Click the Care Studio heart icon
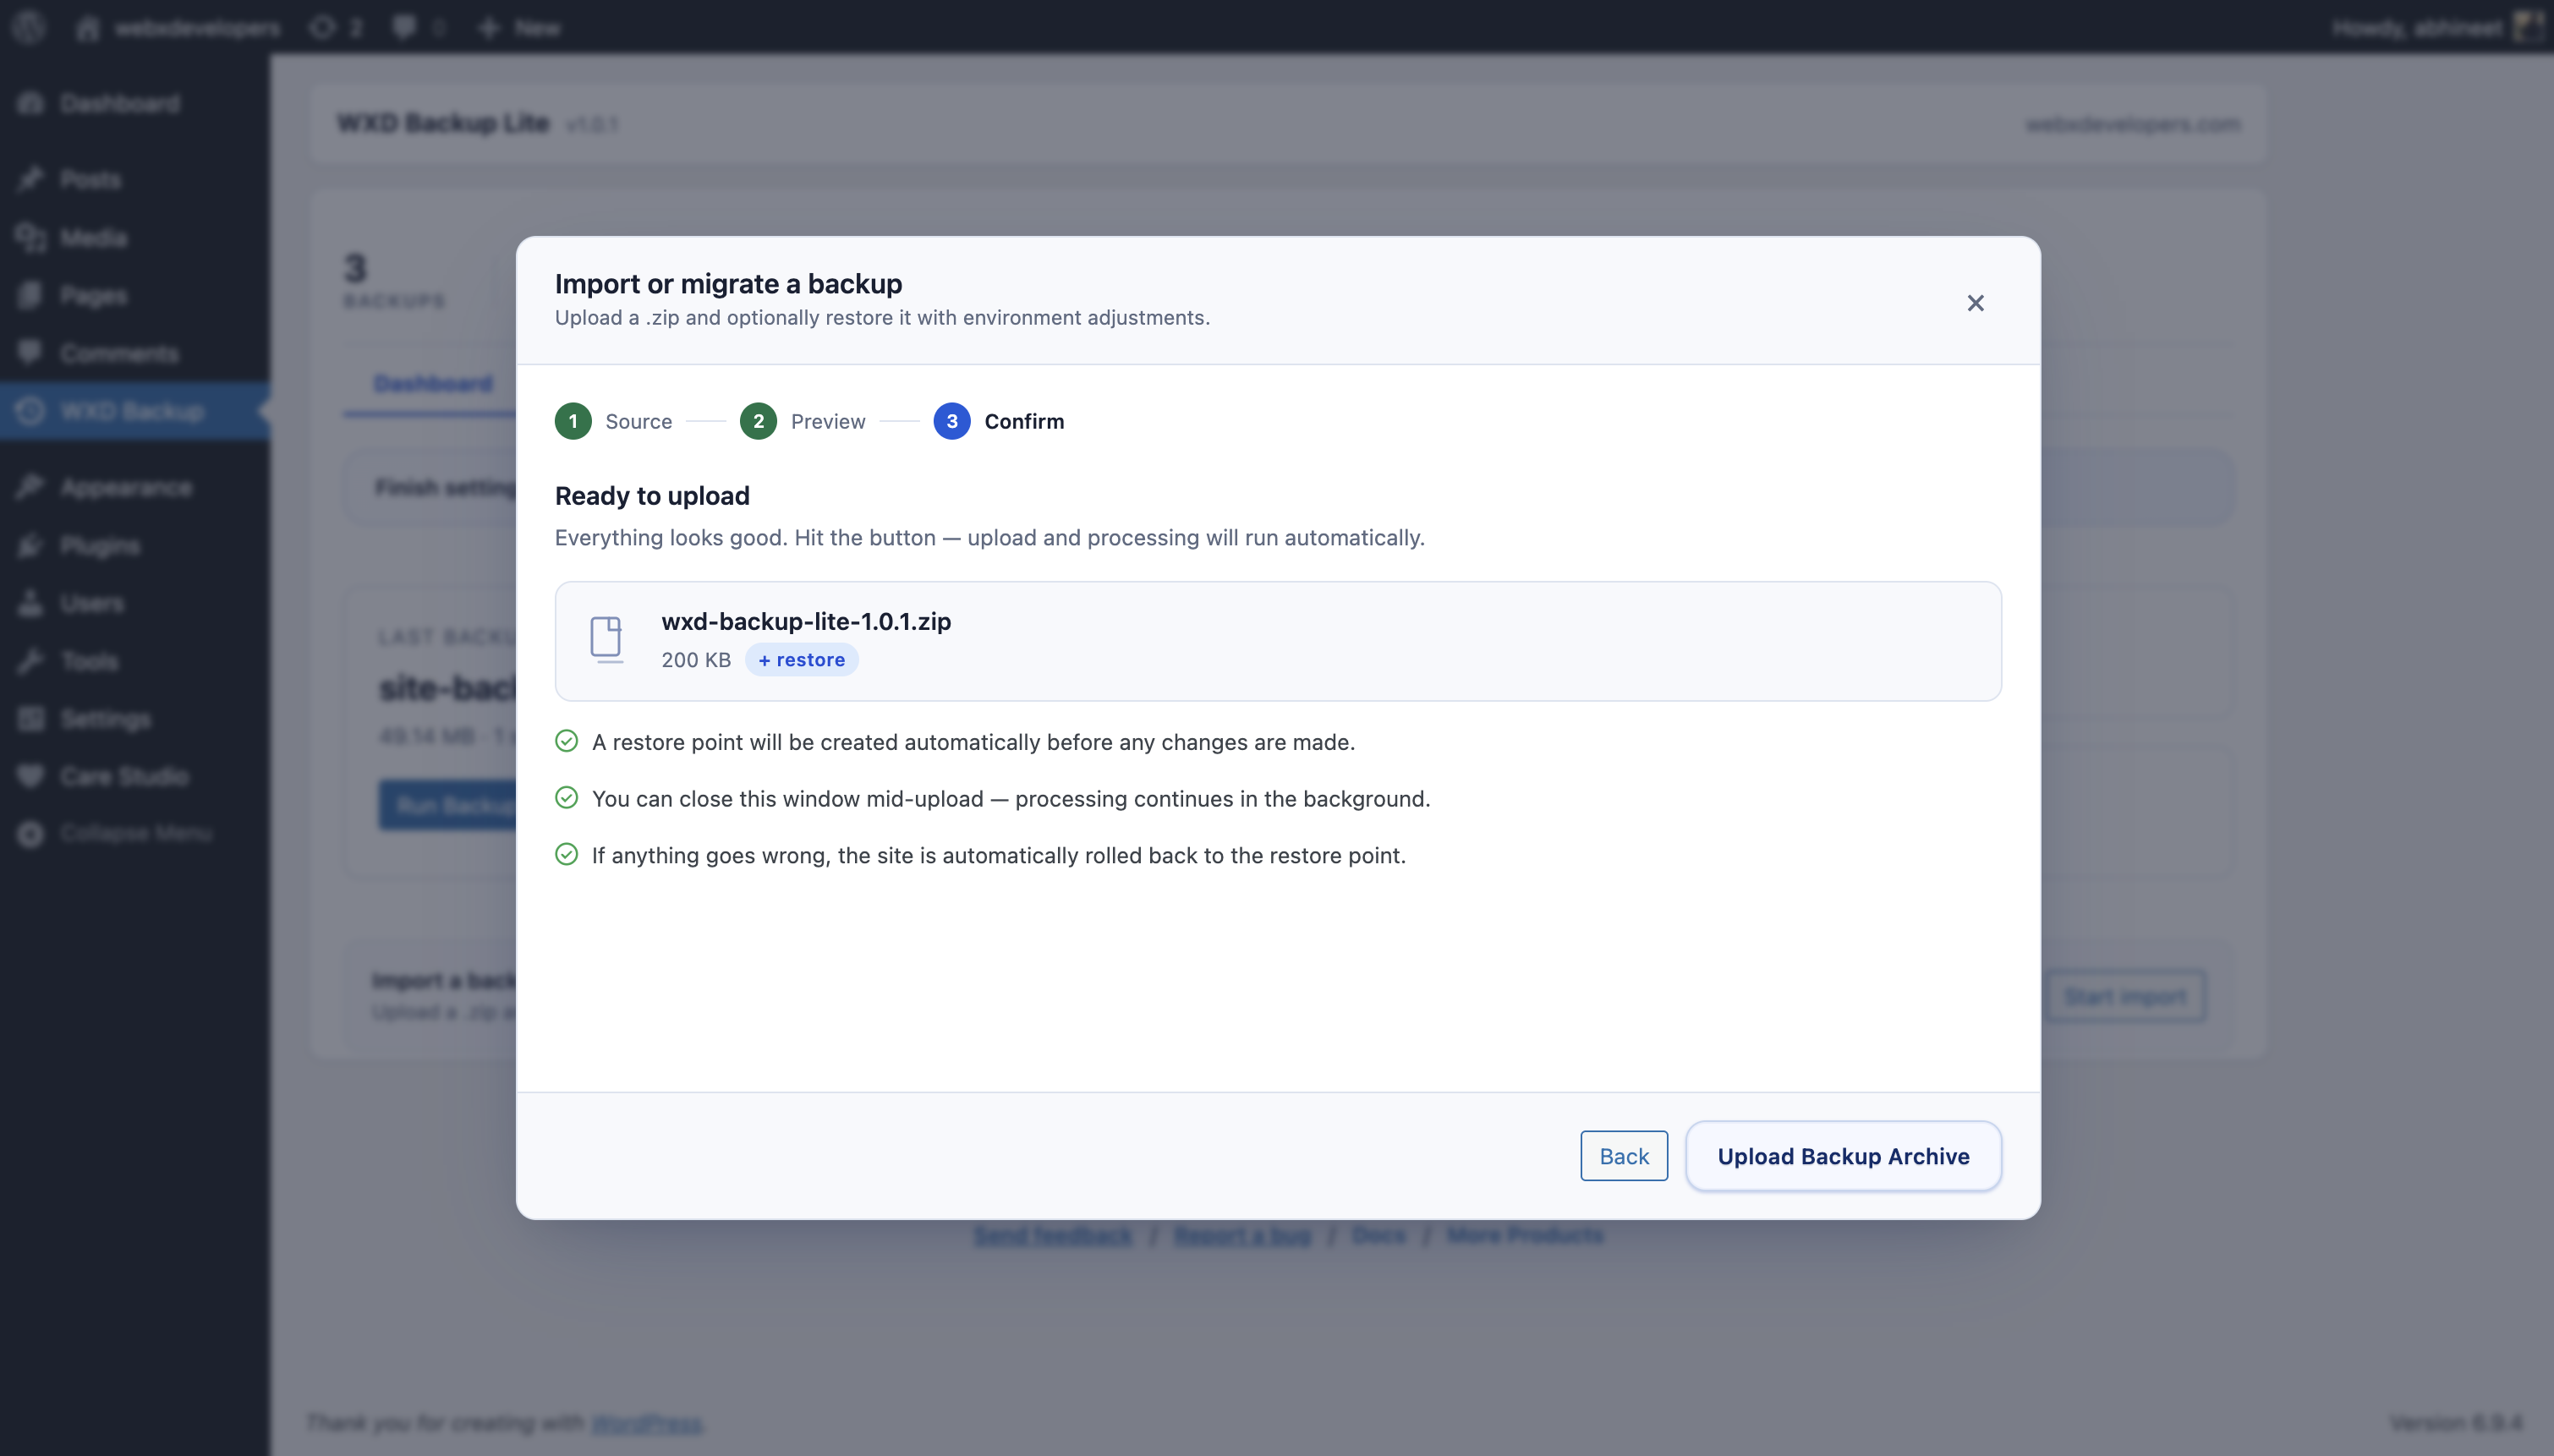This screenshot has height=1456, width=2554. click(x=31, y=776)
